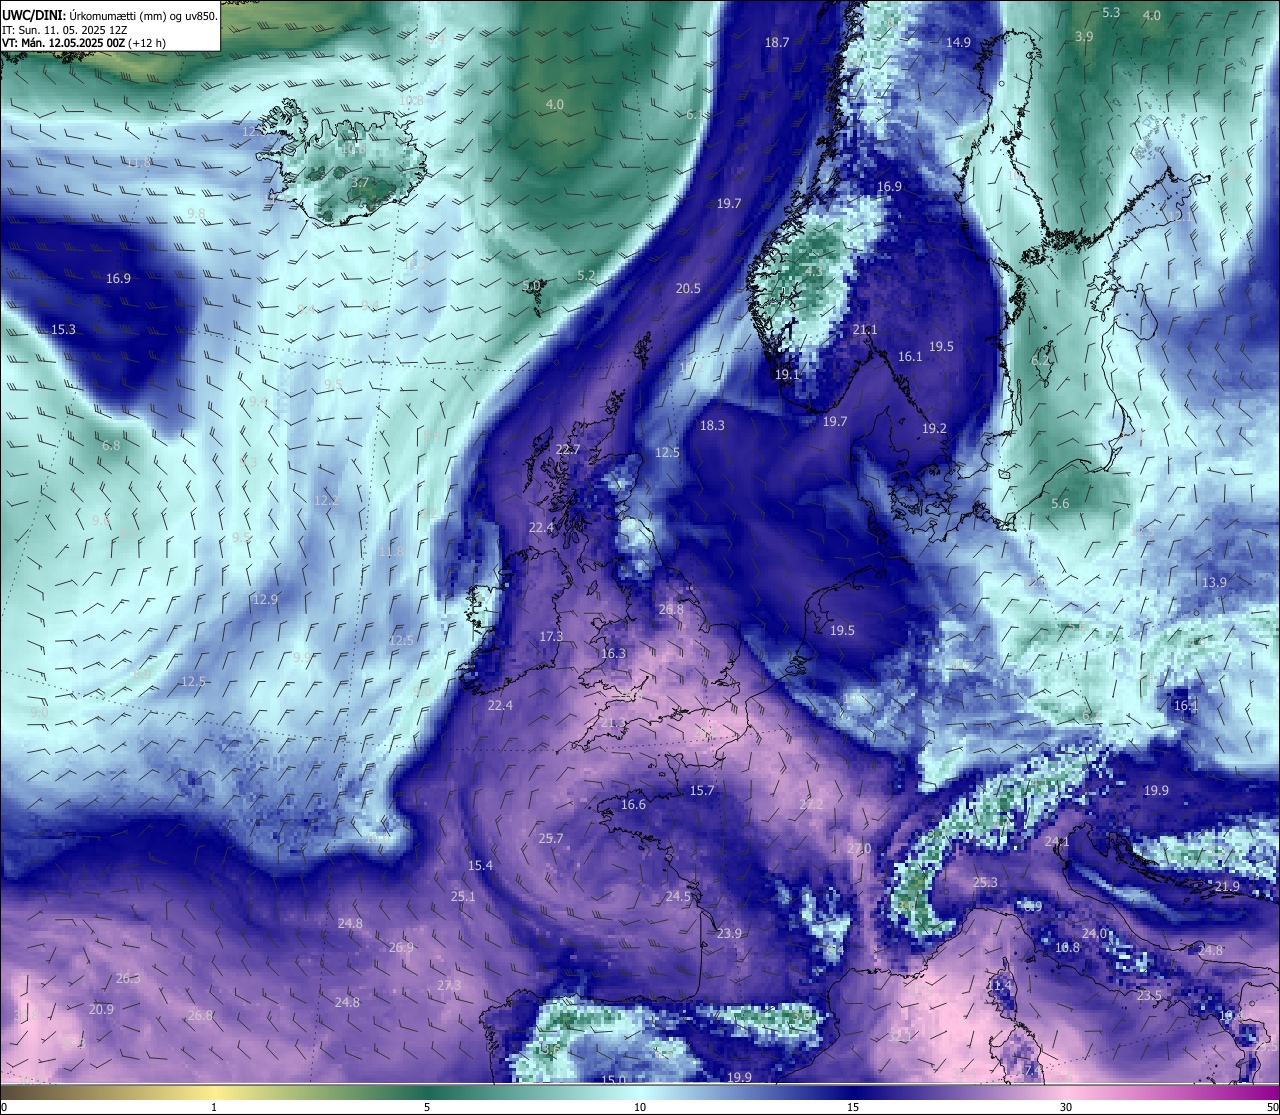Viewport: 1280px width, 1115px height.
Task: Click the UWC/DINI Úrkomumætti title text
Action: (x=109, y=16)
